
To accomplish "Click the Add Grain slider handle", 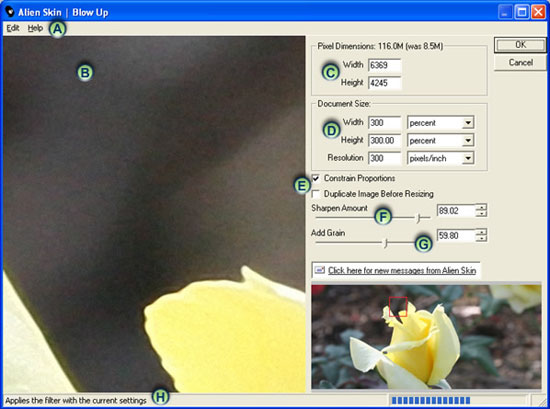I will tap(385, 242).
